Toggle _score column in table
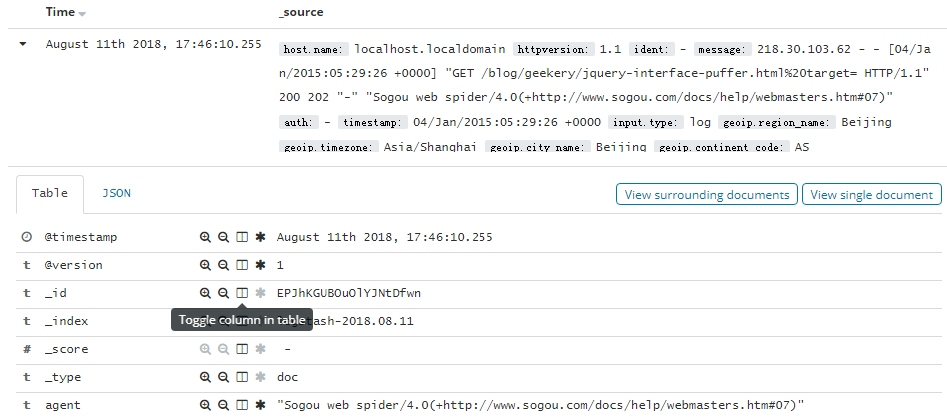 point(242,349)
